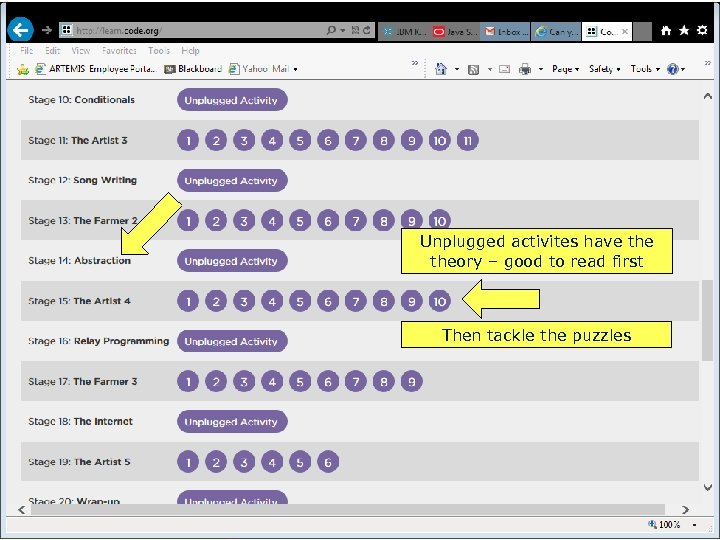Open the Tools menu in menu bar
The width and height of the screenshot is (720, 540).
tap(159, 51)
